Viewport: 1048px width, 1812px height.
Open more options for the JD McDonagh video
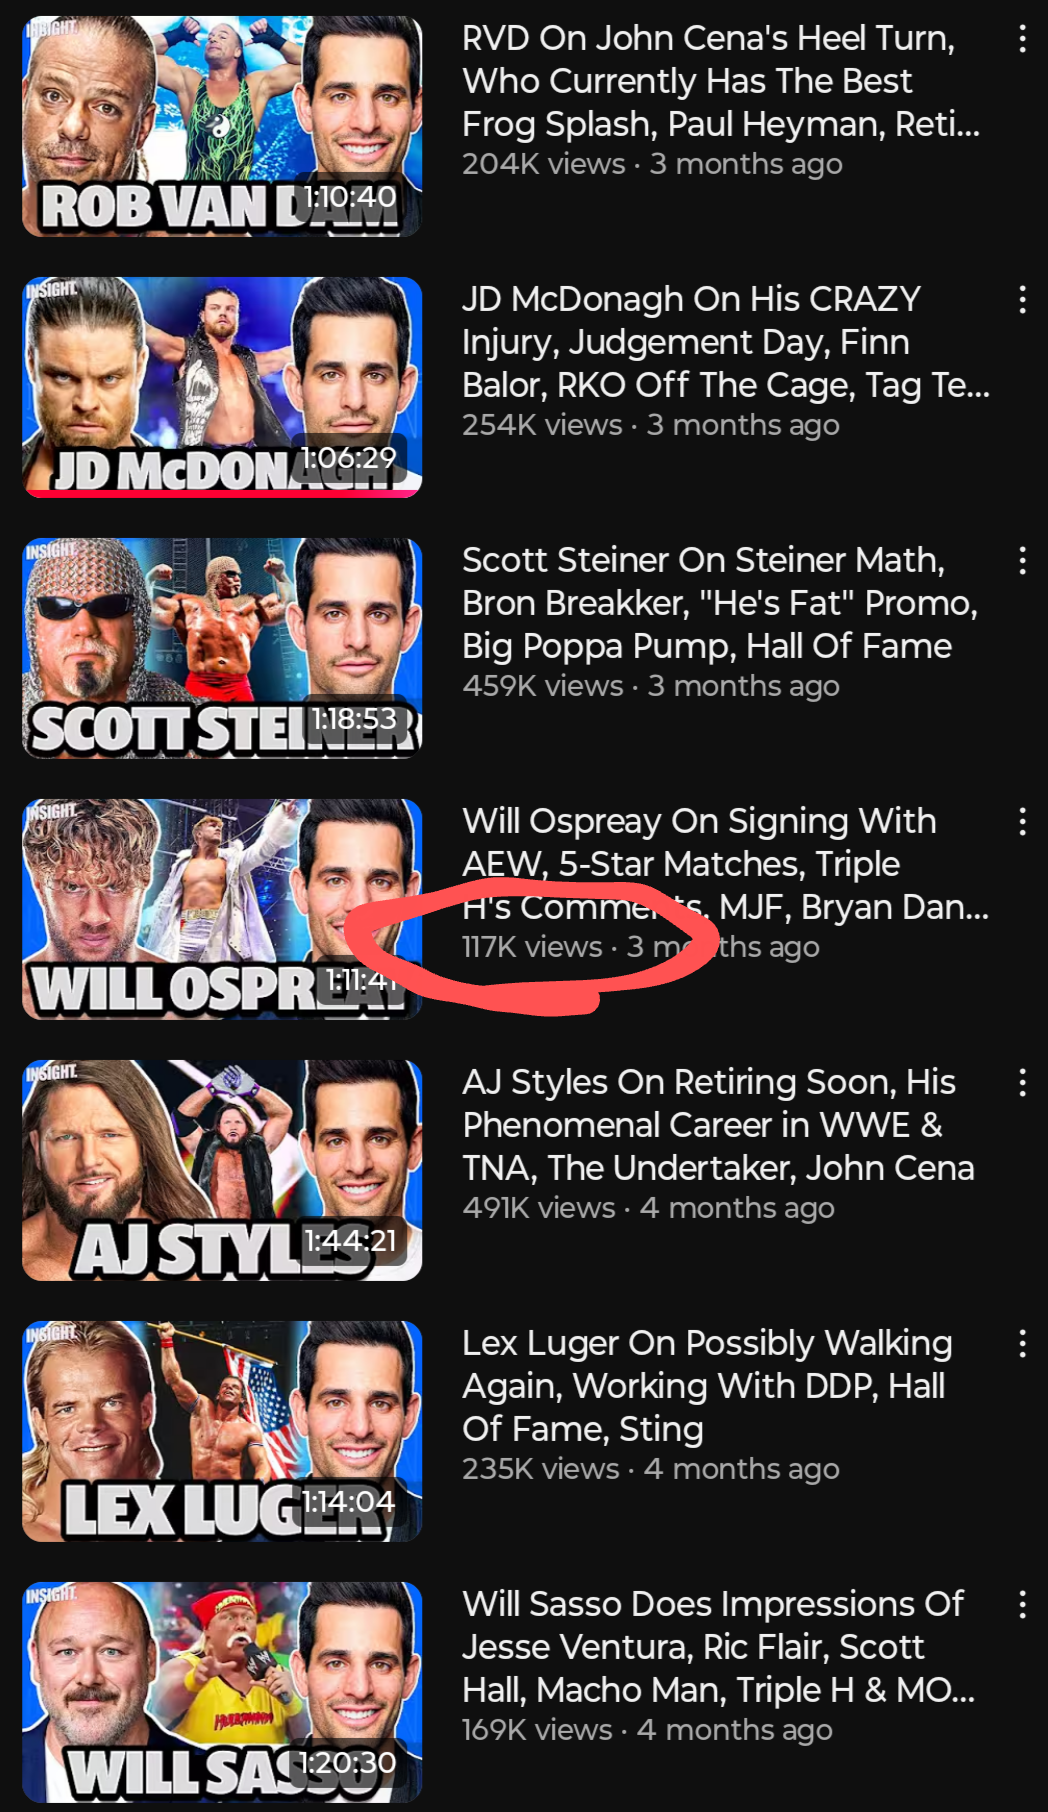tap(1021, 300)
